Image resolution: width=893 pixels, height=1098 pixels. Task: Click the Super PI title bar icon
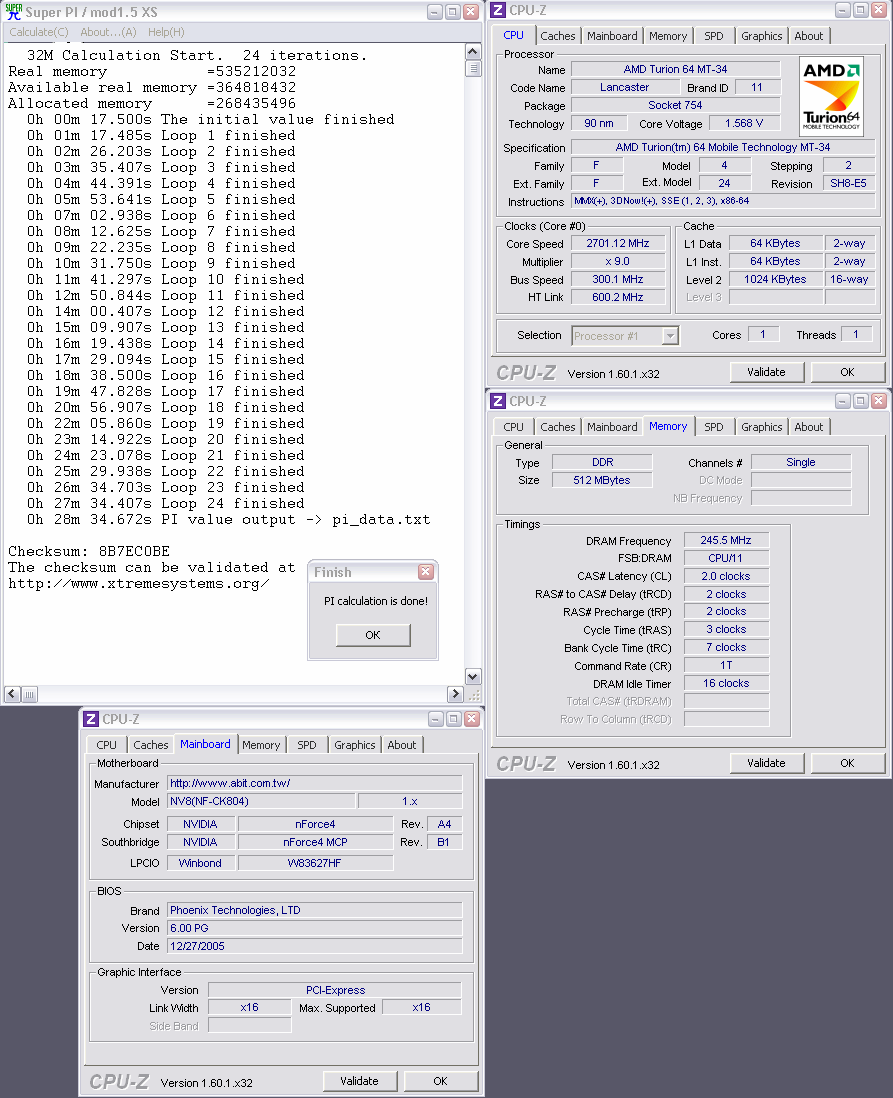(13, 12)
